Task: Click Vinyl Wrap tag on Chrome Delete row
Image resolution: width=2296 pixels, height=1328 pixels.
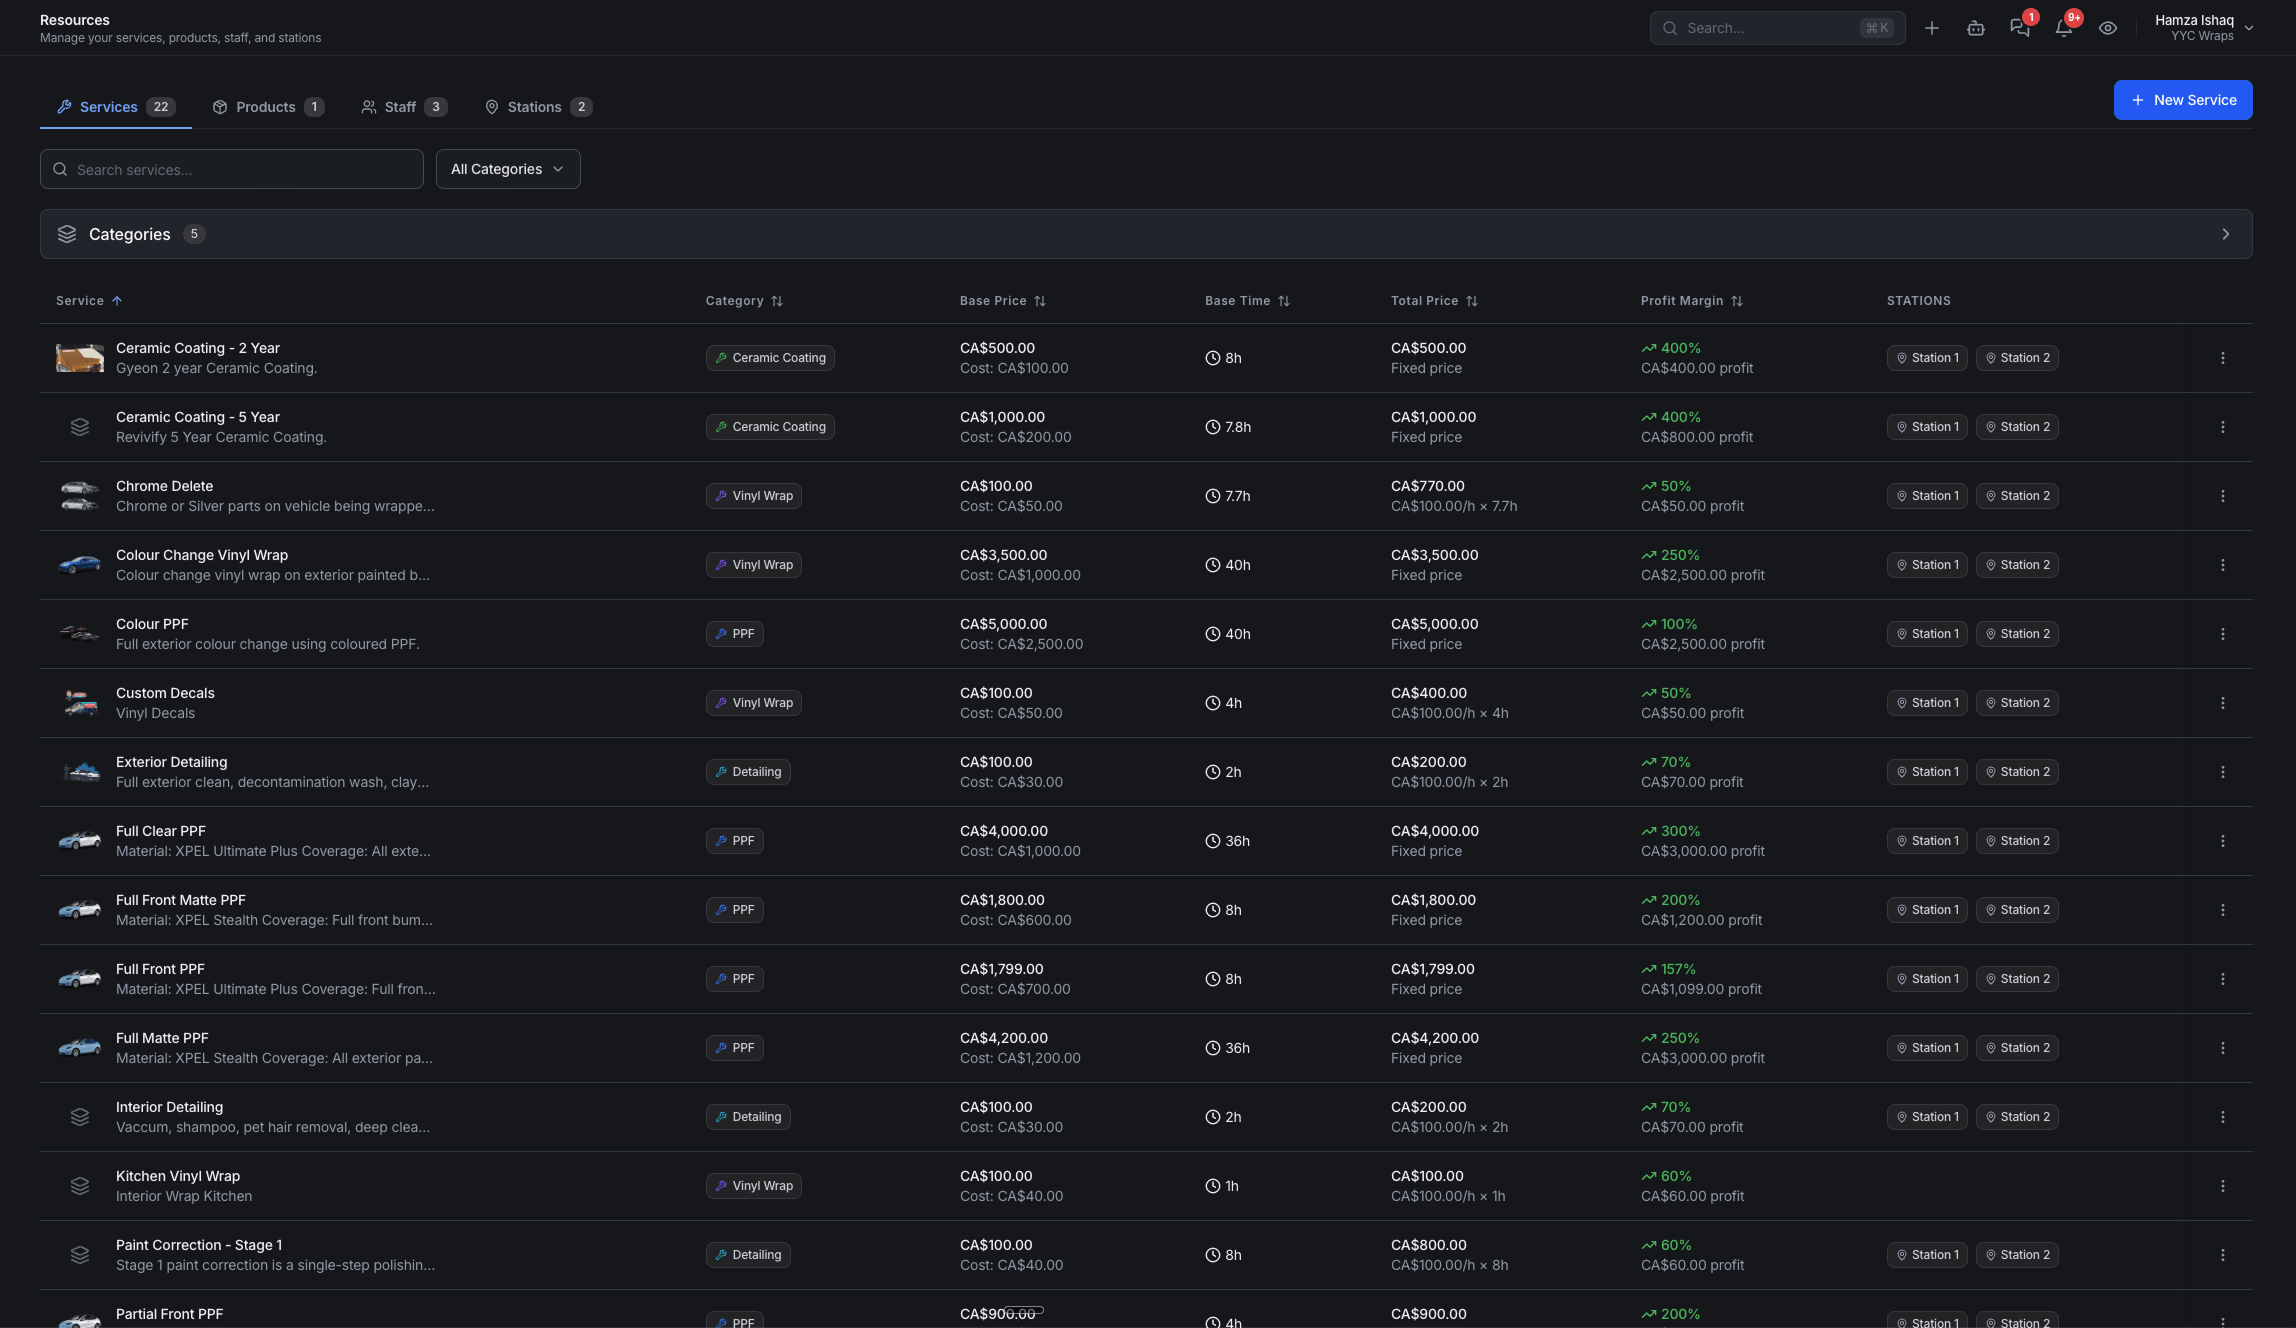Action: click(754, 496)
